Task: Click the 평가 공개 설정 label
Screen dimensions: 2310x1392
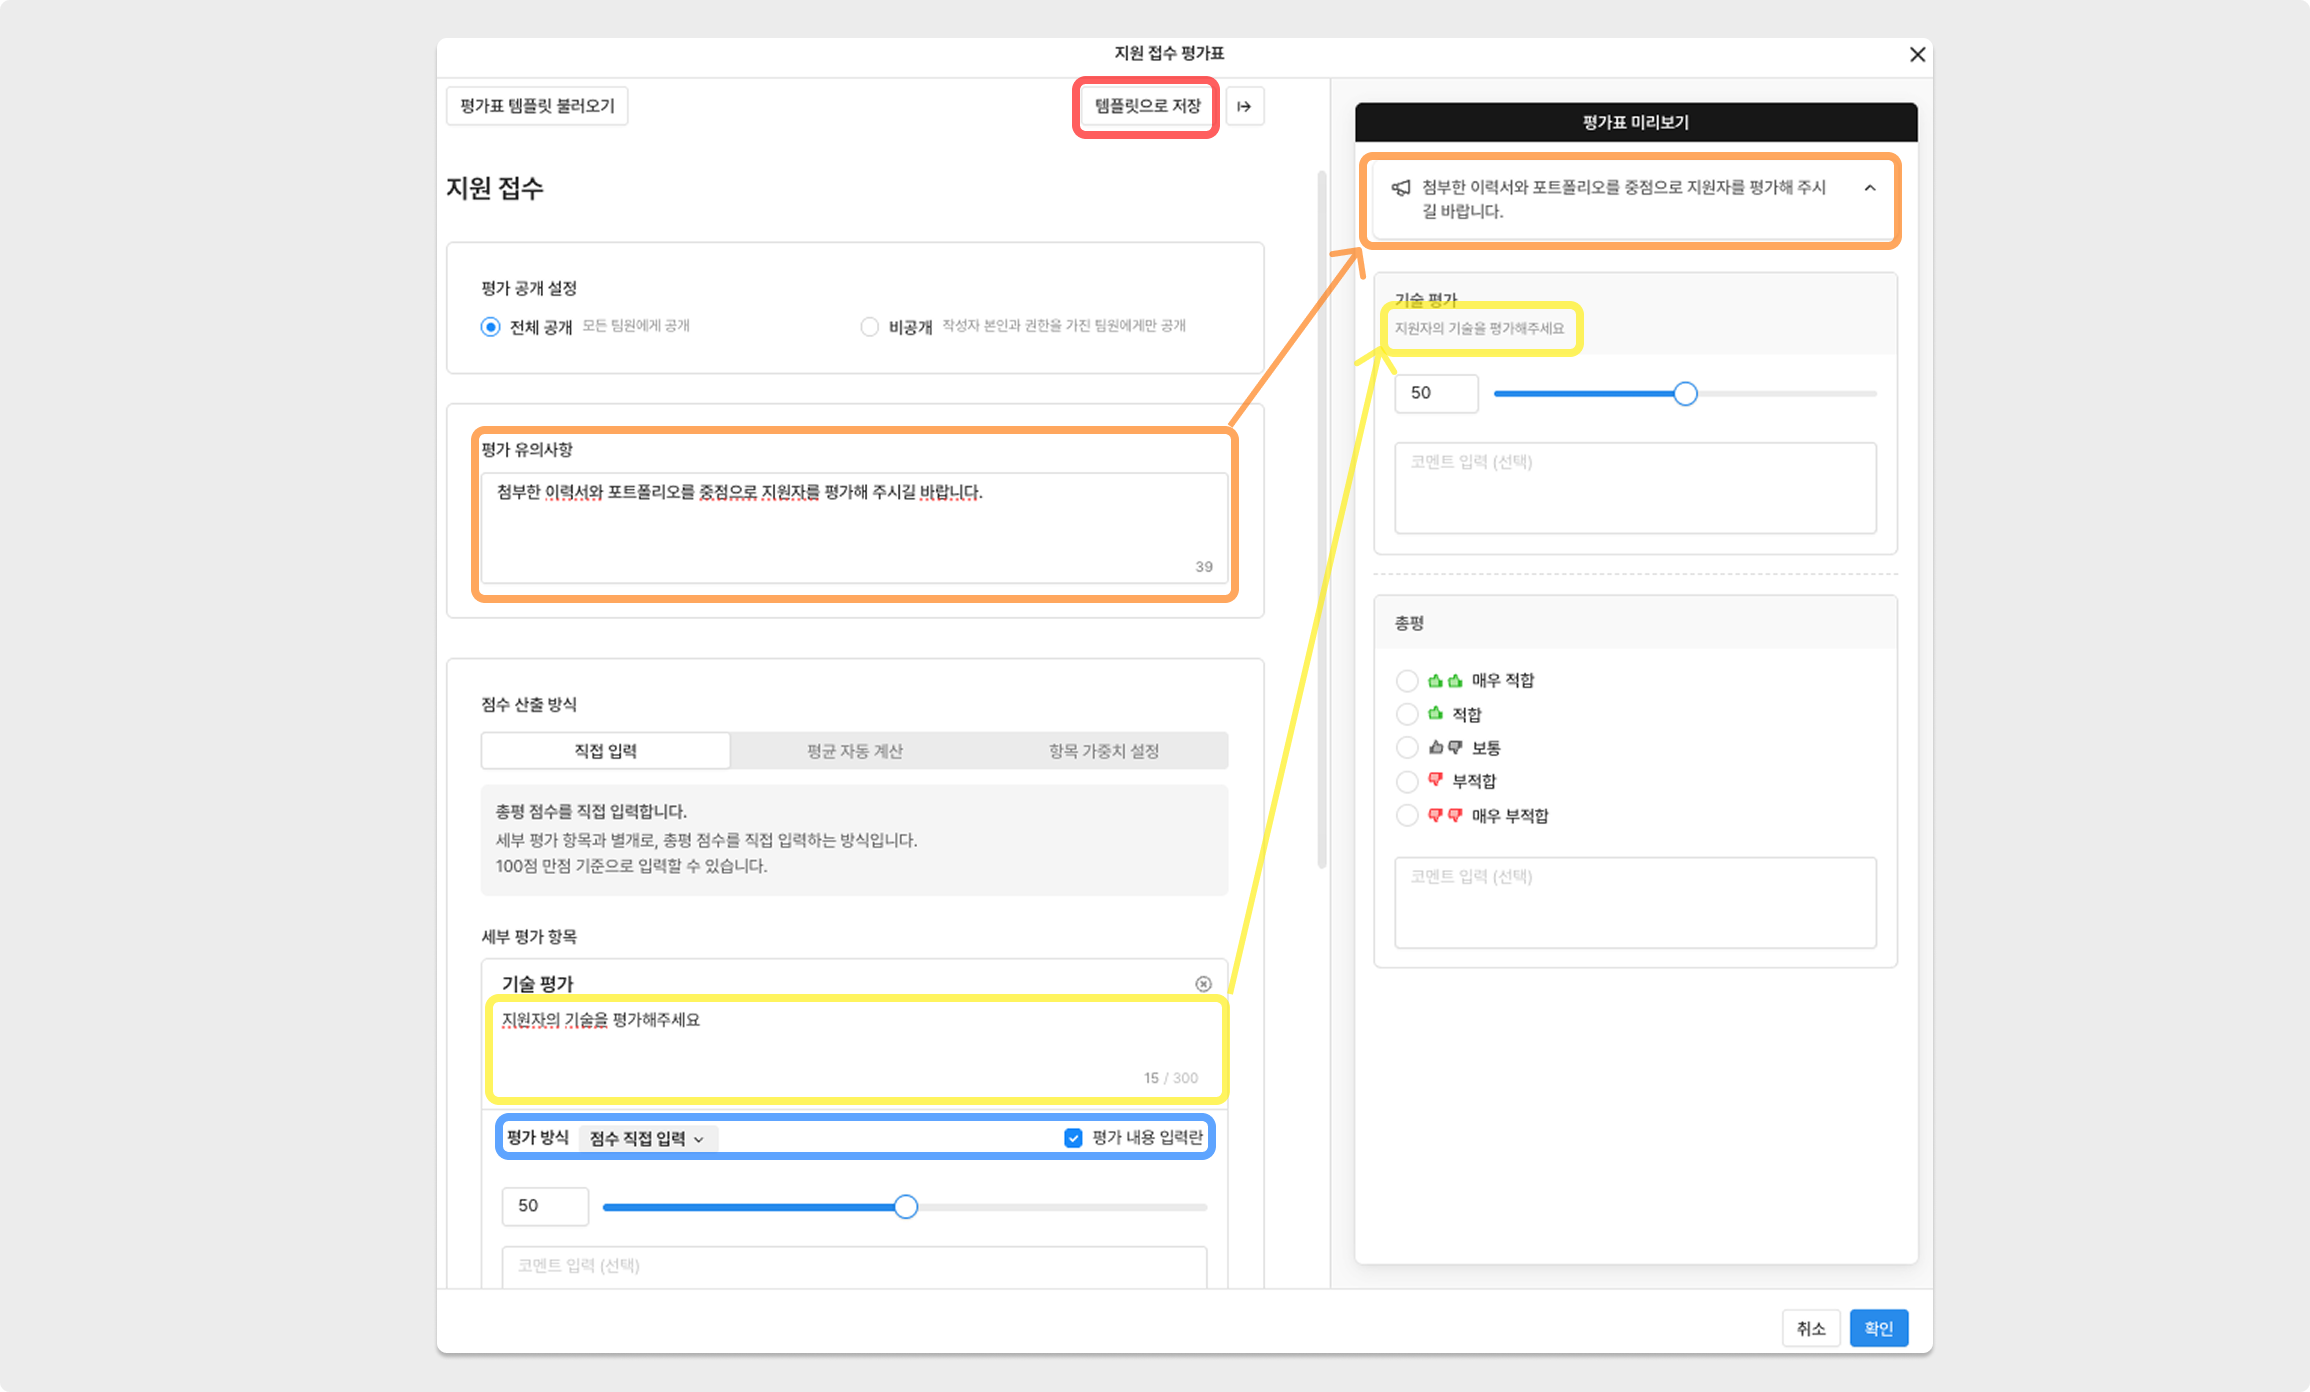Action: pos(529,288)
